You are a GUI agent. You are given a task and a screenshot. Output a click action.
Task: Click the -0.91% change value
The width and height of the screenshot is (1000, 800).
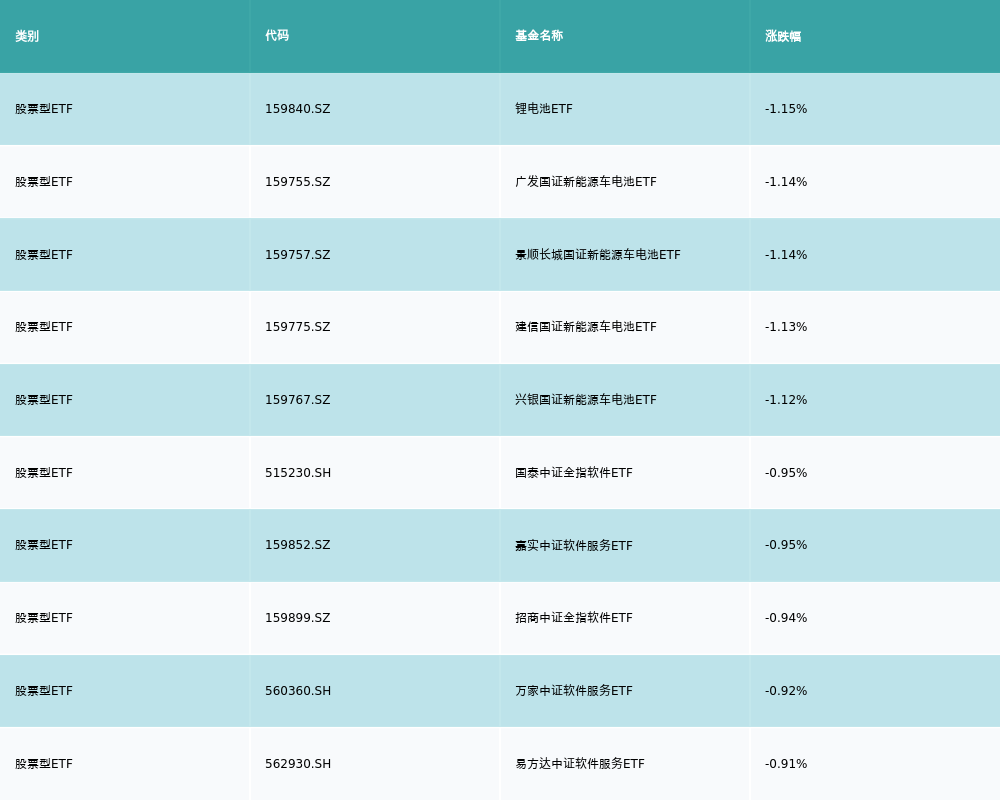[786, 764]
